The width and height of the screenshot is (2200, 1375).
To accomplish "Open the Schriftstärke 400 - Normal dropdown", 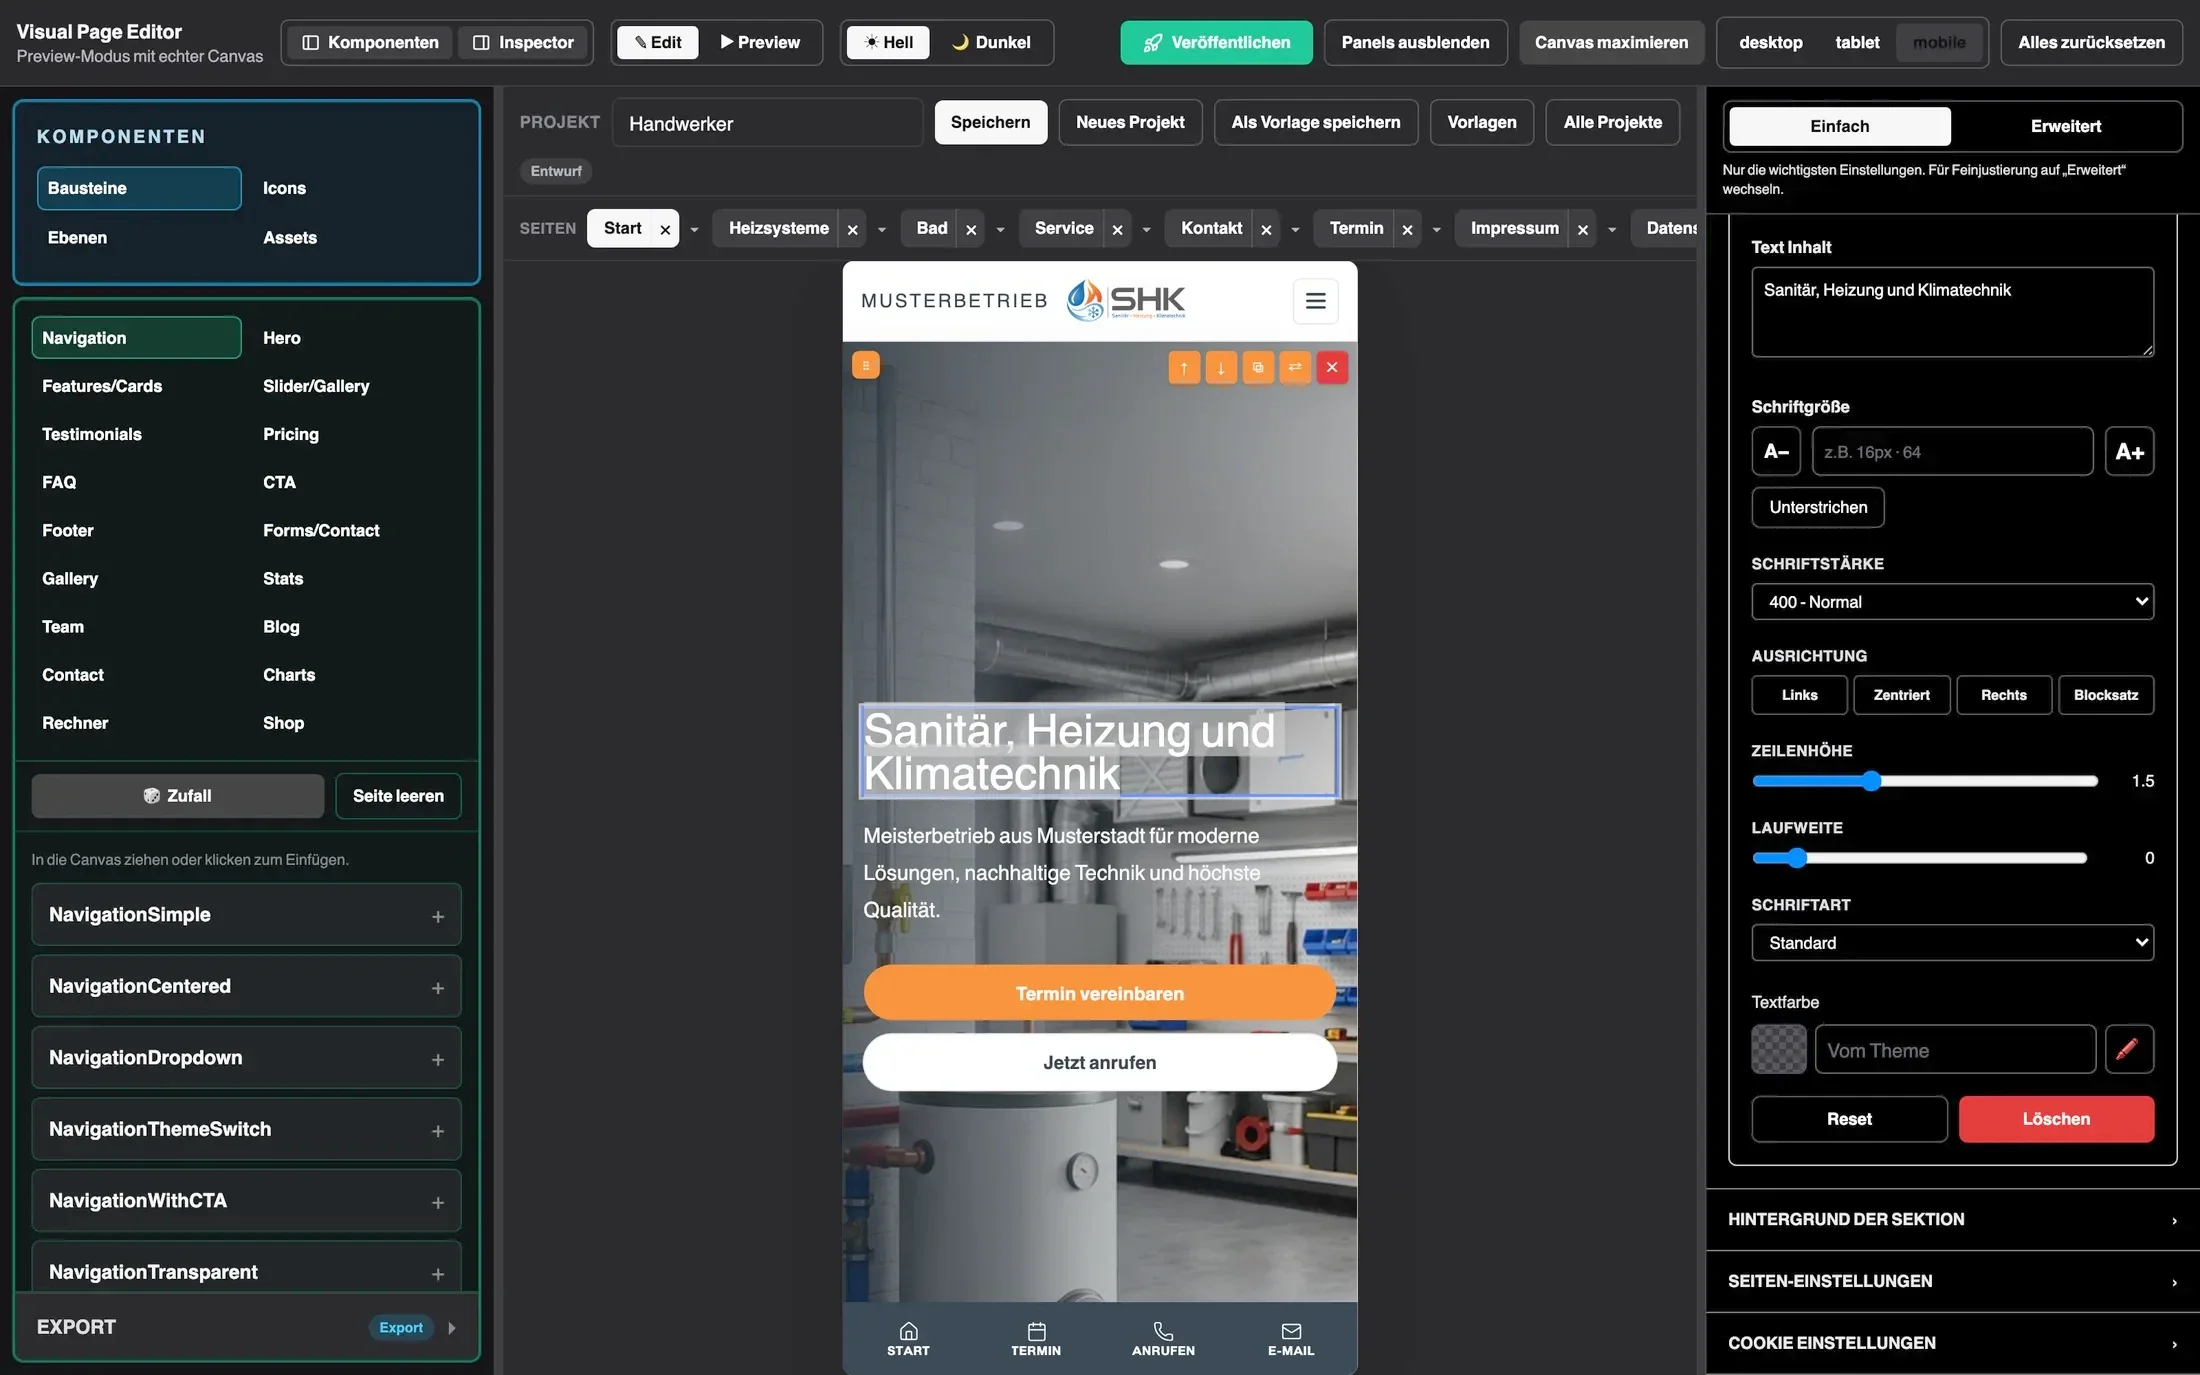I will pyautogui.click(x=1952, y=602).
